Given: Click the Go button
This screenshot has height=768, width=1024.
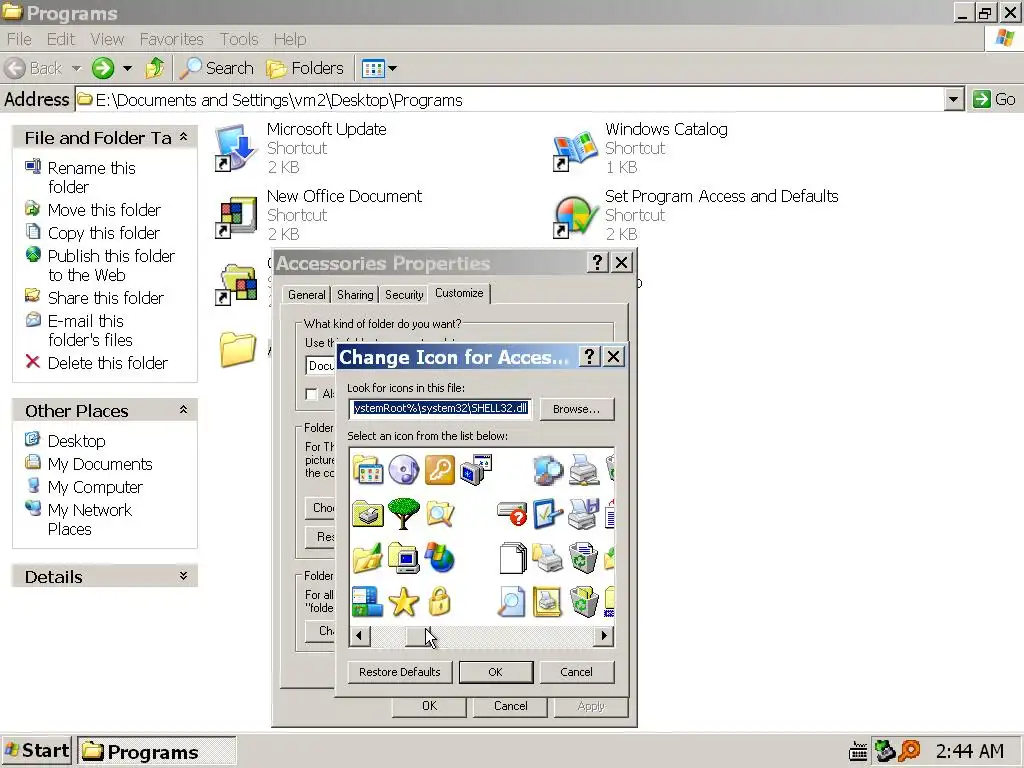Looking at the screenshot, I should [994, 99].
